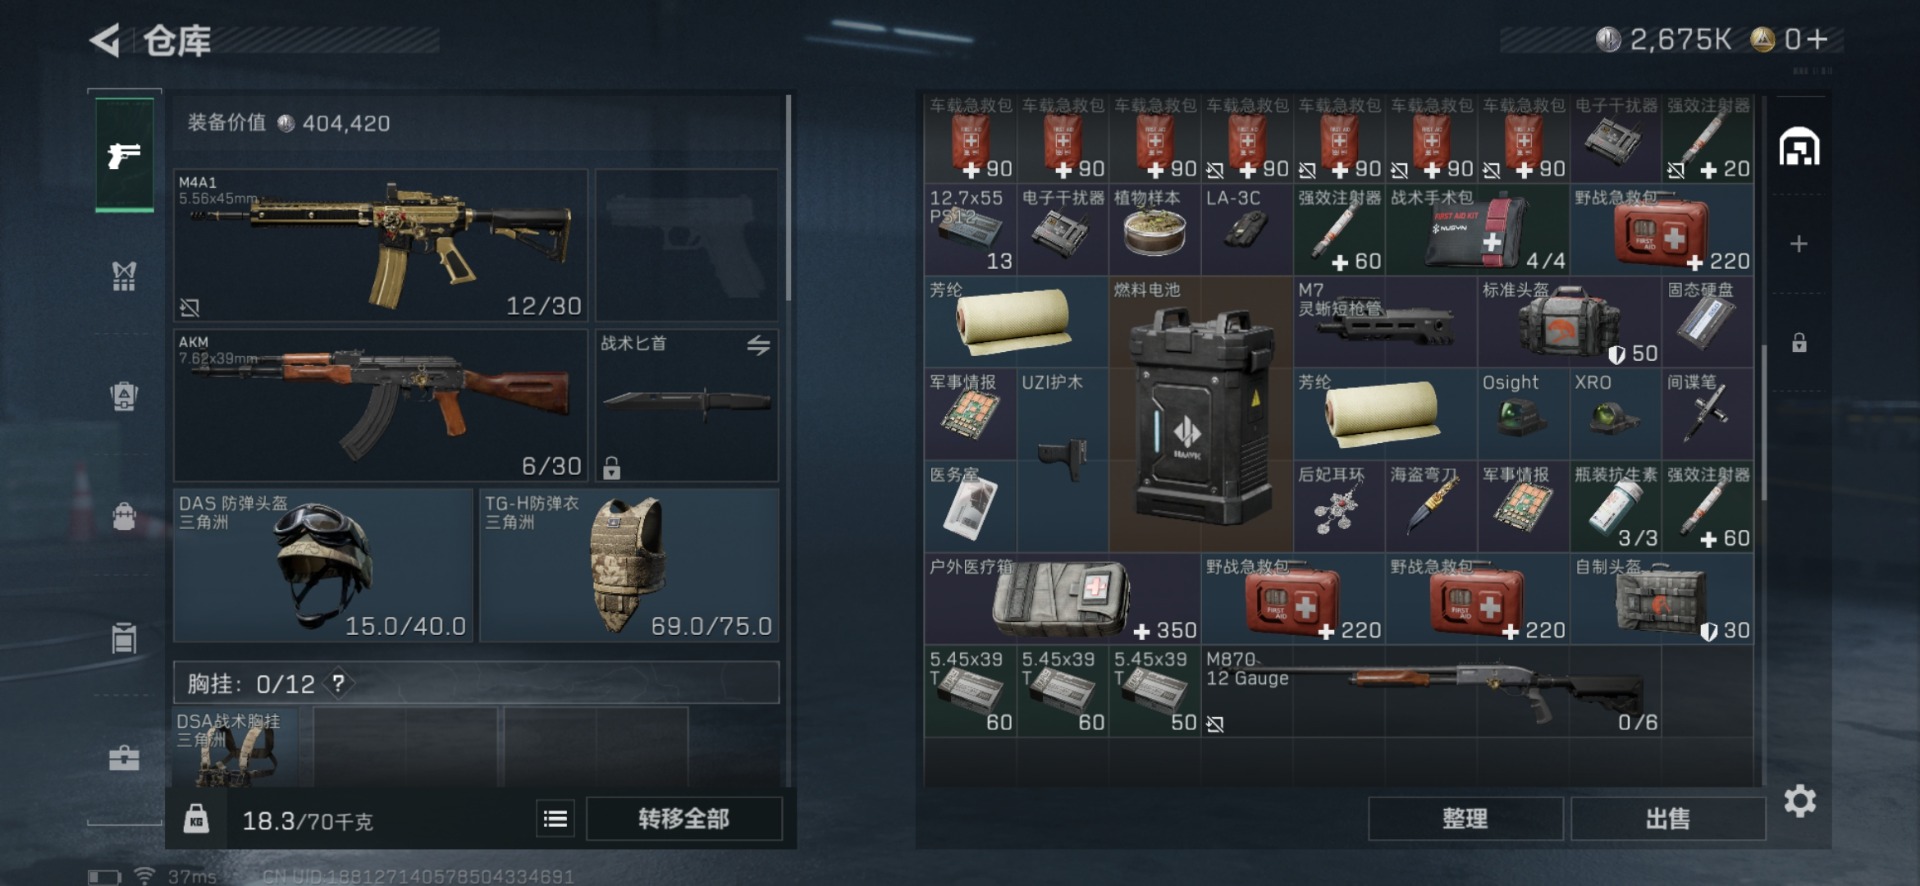Click the weight lock icon beside 18.3/70千克
Image resolution: width=1920 pixels, height=886 pixels.
[196, 819]
